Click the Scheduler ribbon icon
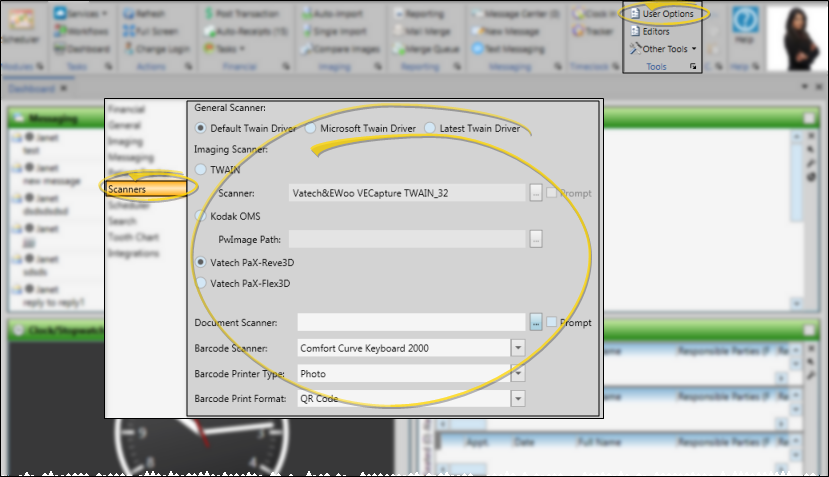Image resolution: width=829 pixels, height=477 pixels. pyautogui.click(x=20, y=24)
